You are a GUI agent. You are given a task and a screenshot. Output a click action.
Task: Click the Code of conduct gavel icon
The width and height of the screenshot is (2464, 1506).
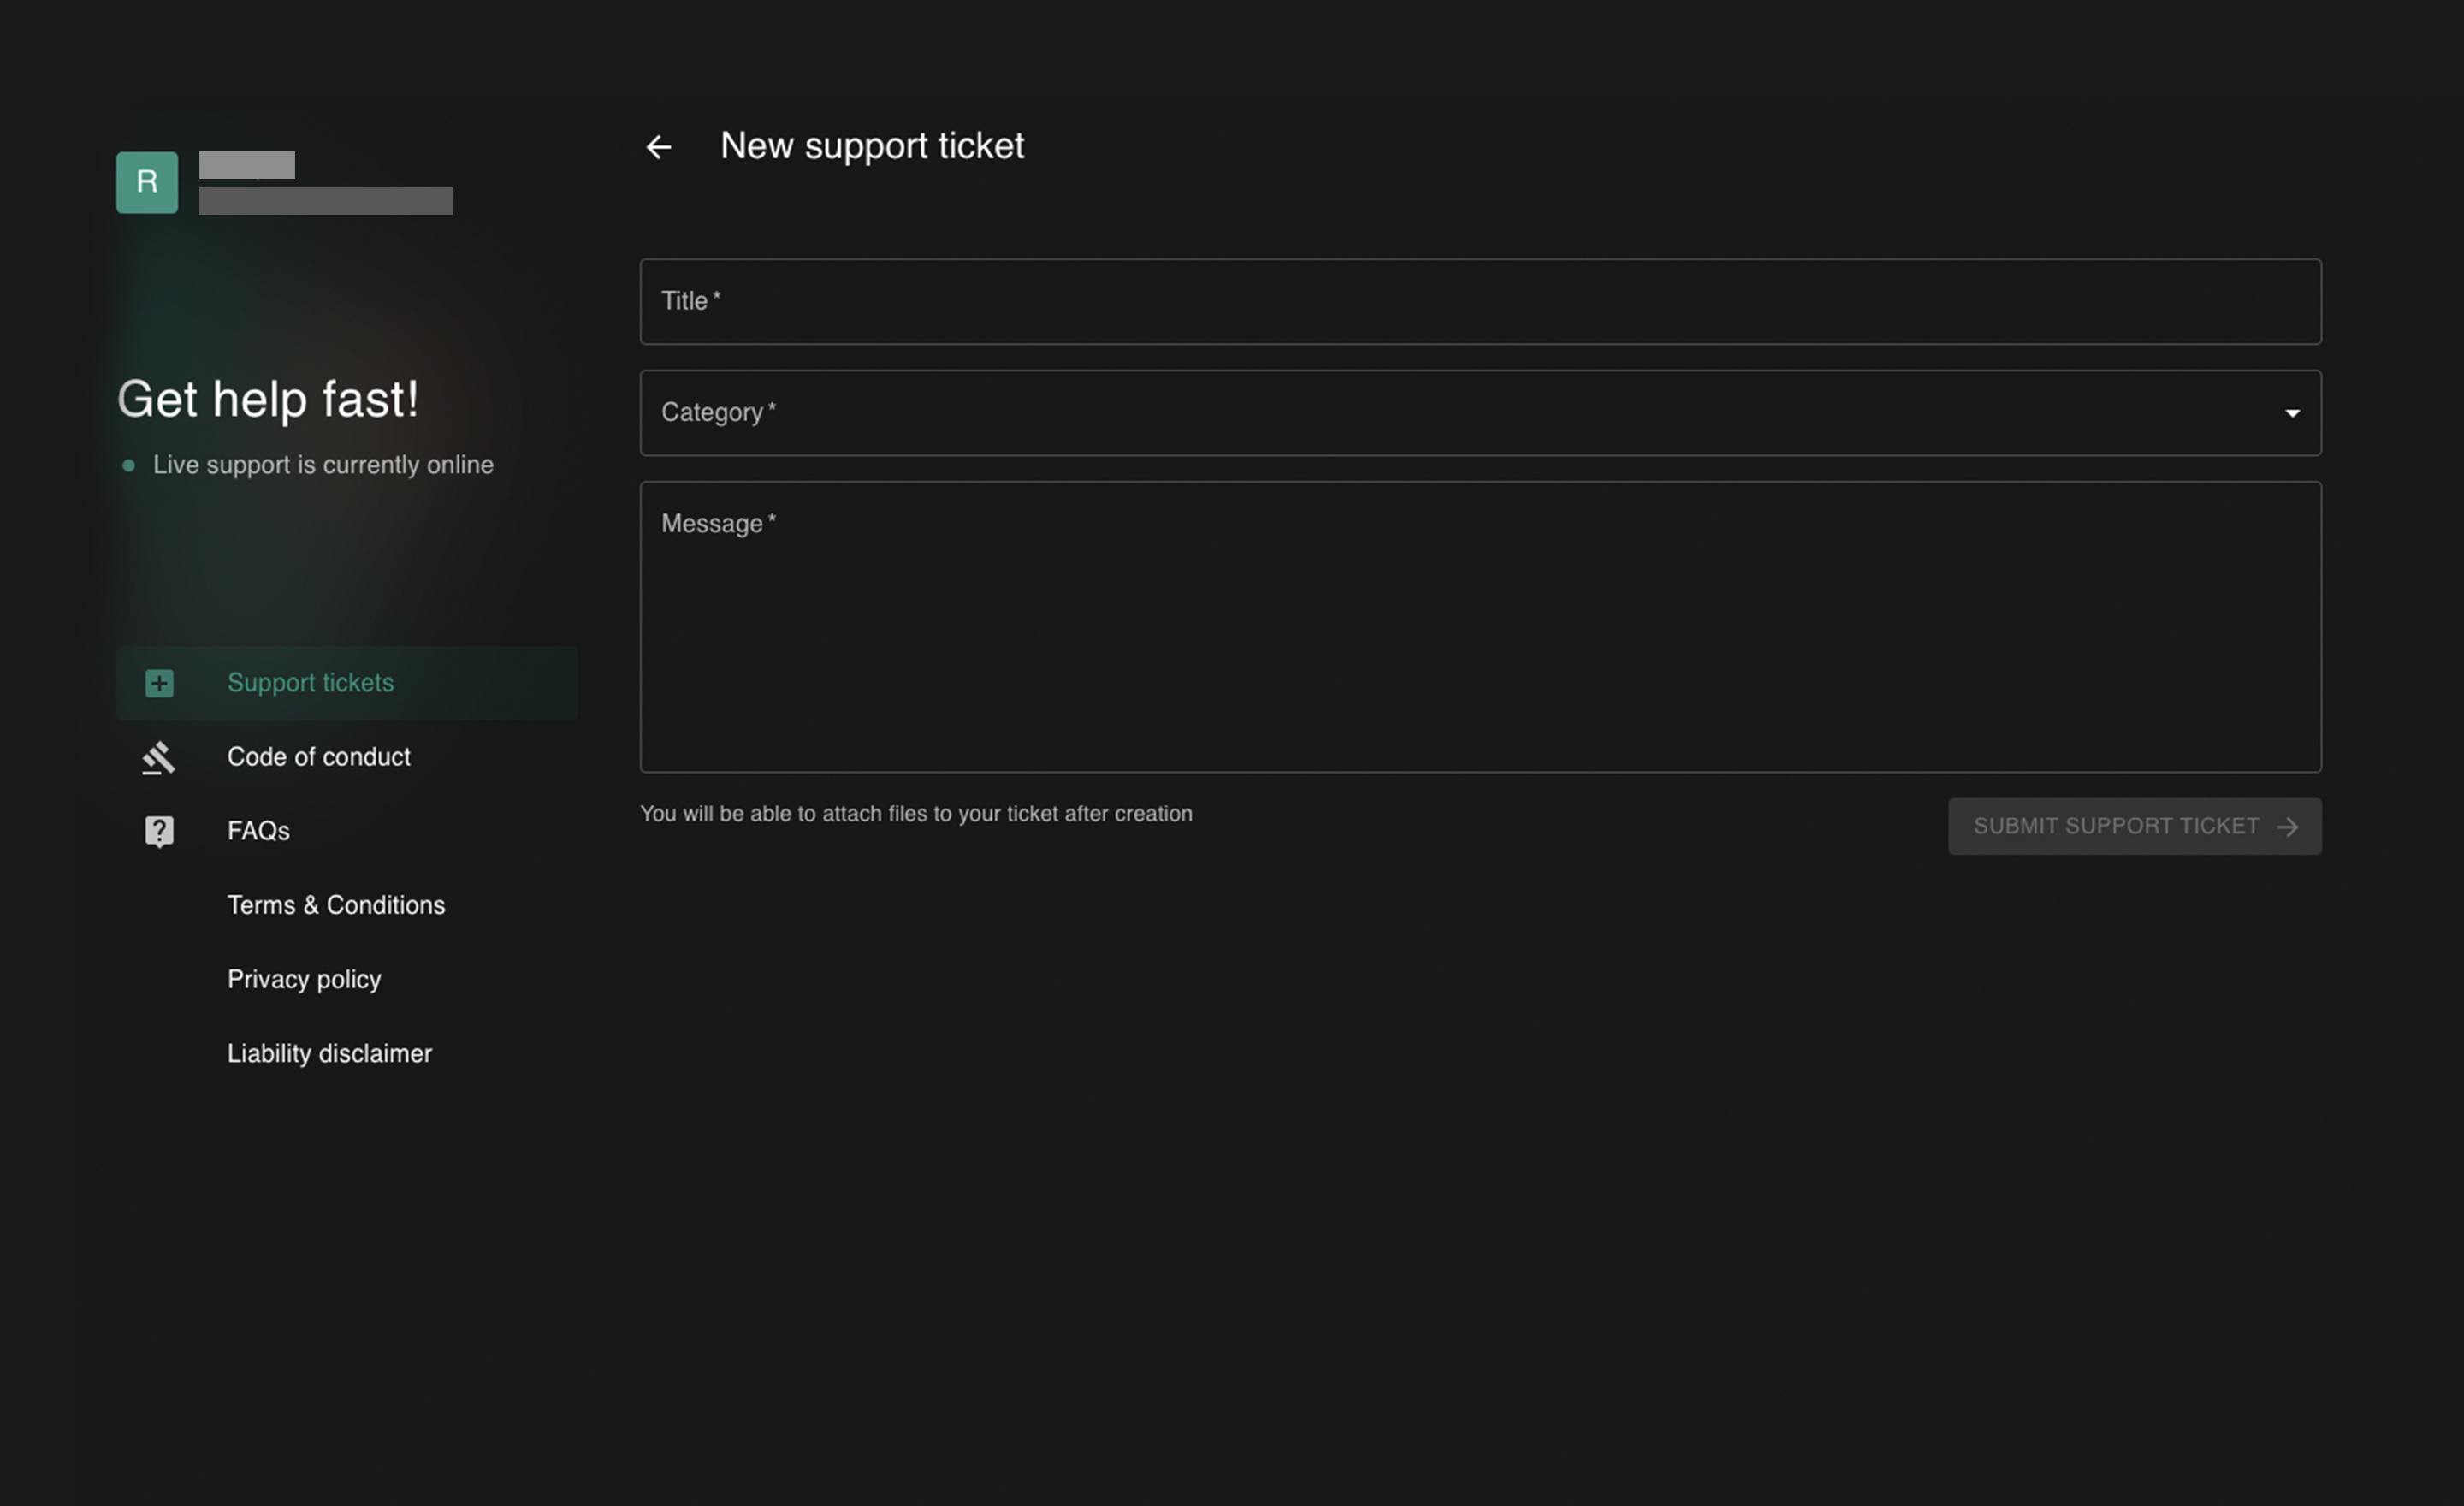point(159,758)
